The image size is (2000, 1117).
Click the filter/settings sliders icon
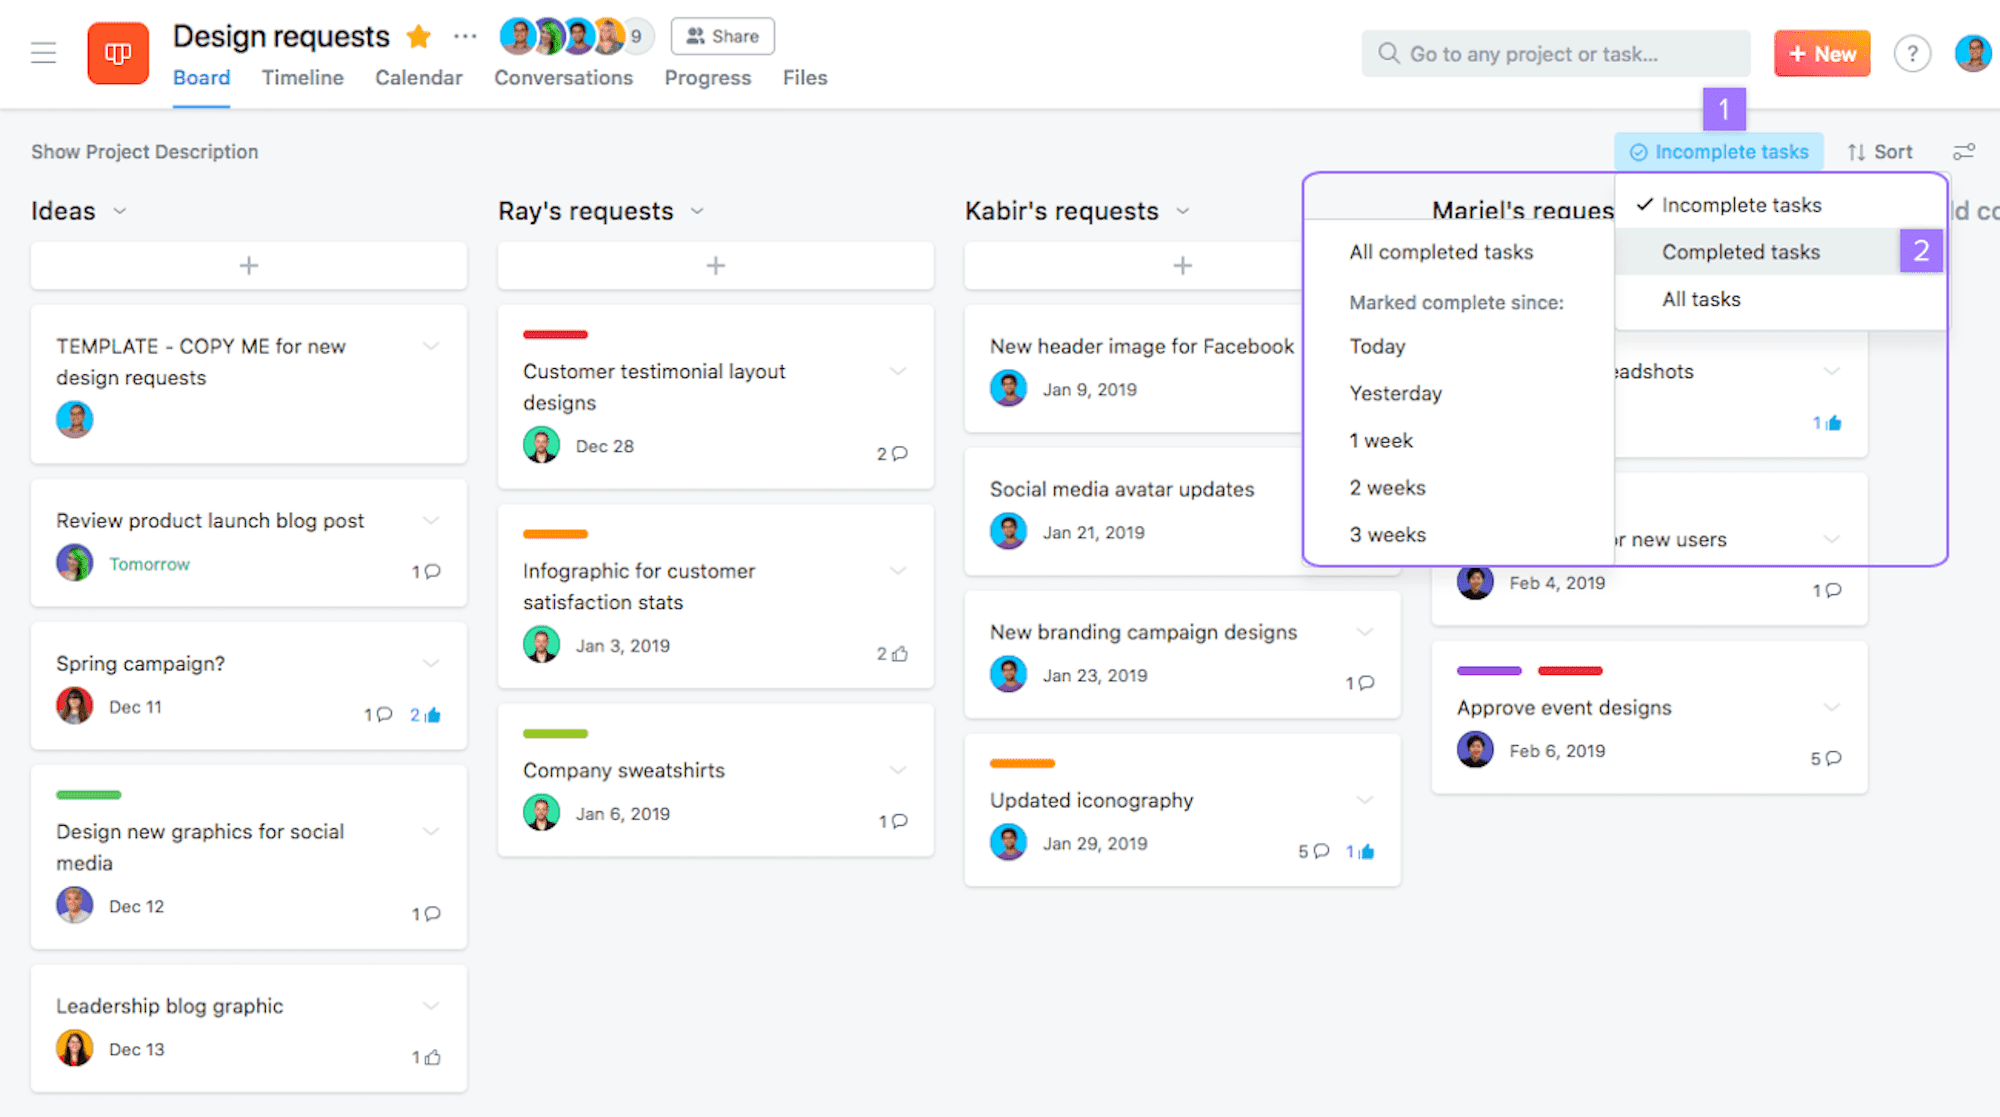[x=1964, y=151]
